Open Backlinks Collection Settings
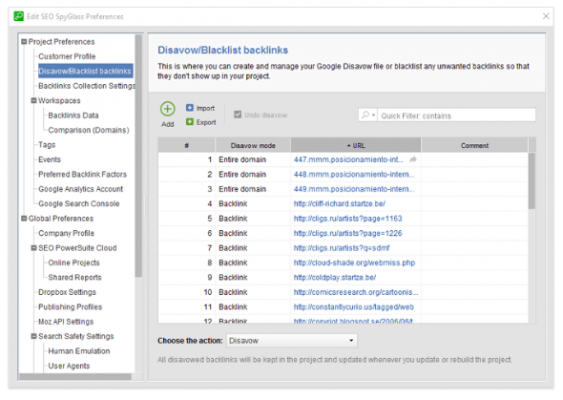 coord(87,86)
